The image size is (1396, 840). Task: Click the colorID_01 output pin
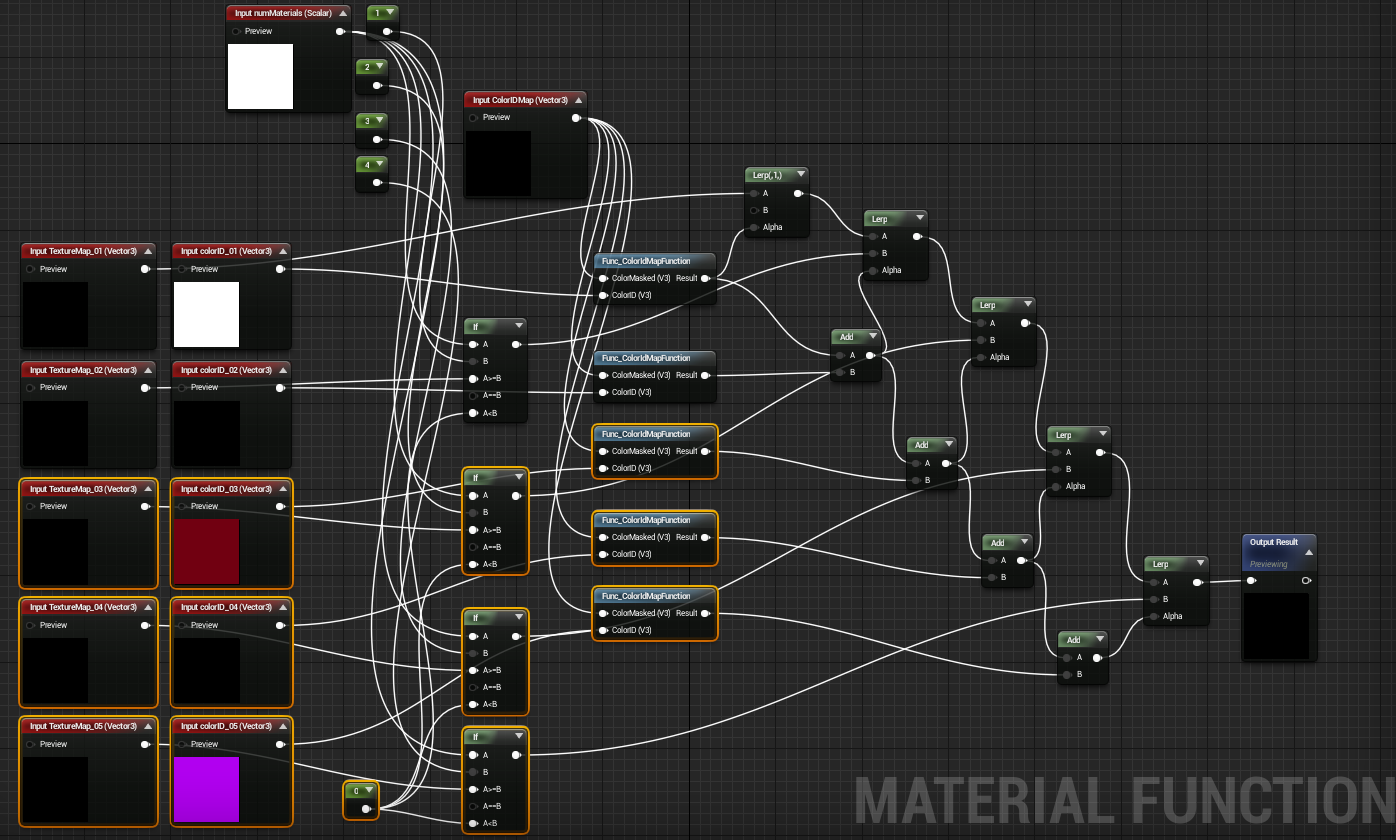tap(280, 269)
